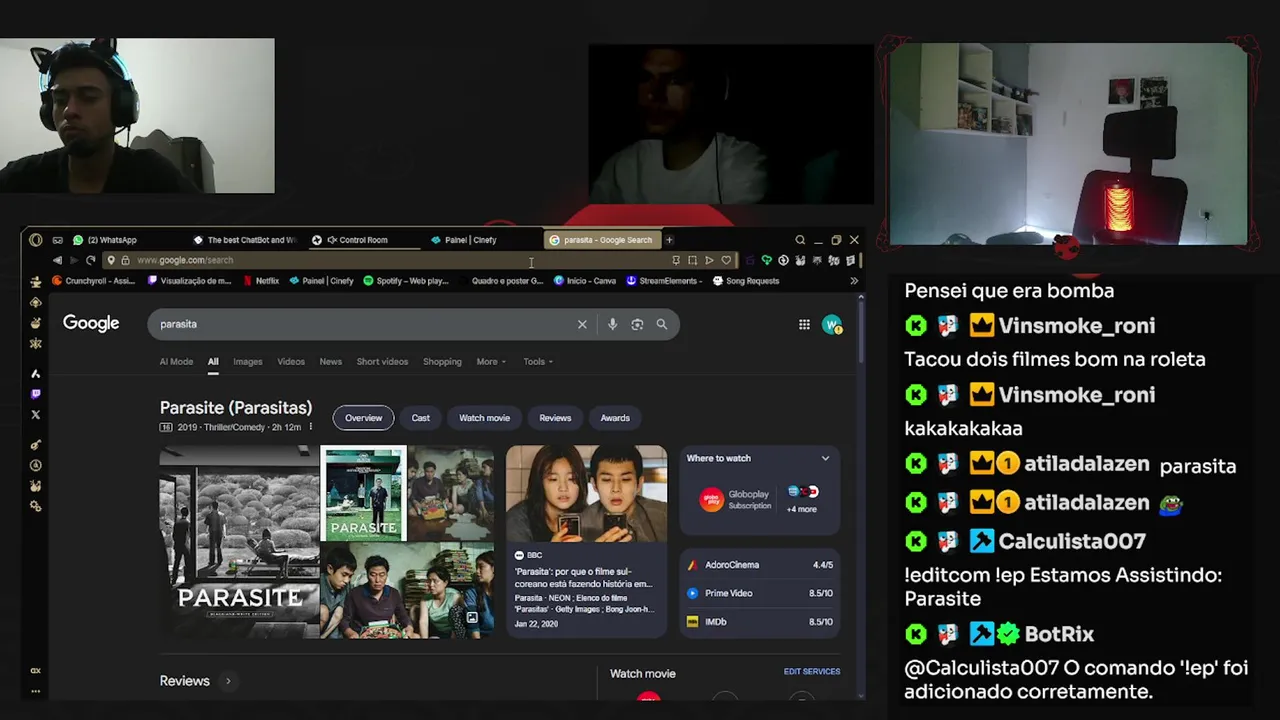Open the BBC article about Parasita

(x=586, y=541)
